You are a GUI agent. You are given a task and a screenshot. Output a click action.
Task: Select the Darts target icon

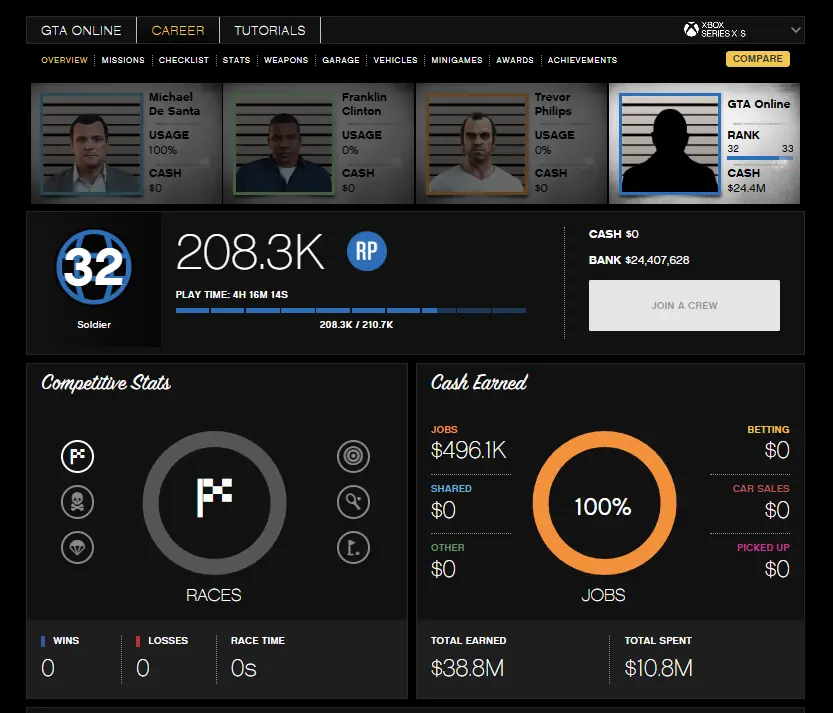click(x=353, y=456)
